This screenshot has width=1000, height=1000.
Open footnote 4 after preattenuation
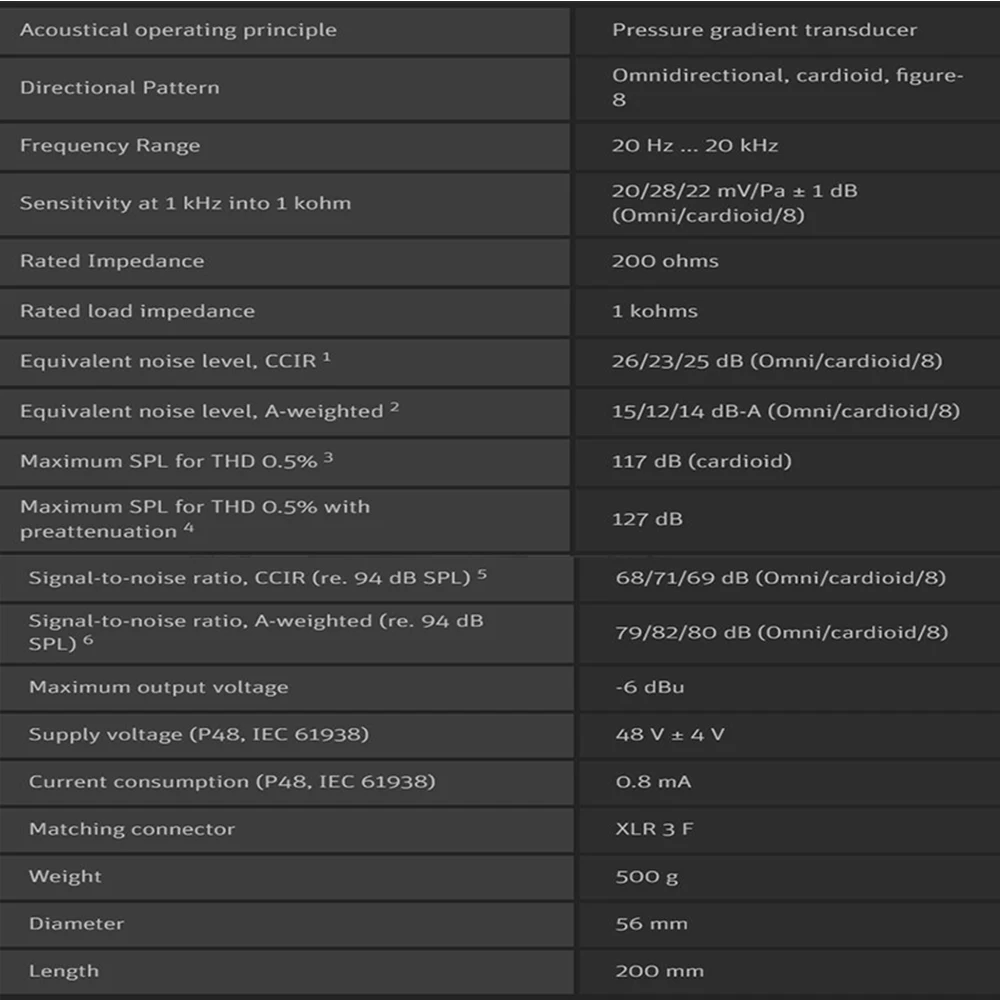tap(189, 527)
